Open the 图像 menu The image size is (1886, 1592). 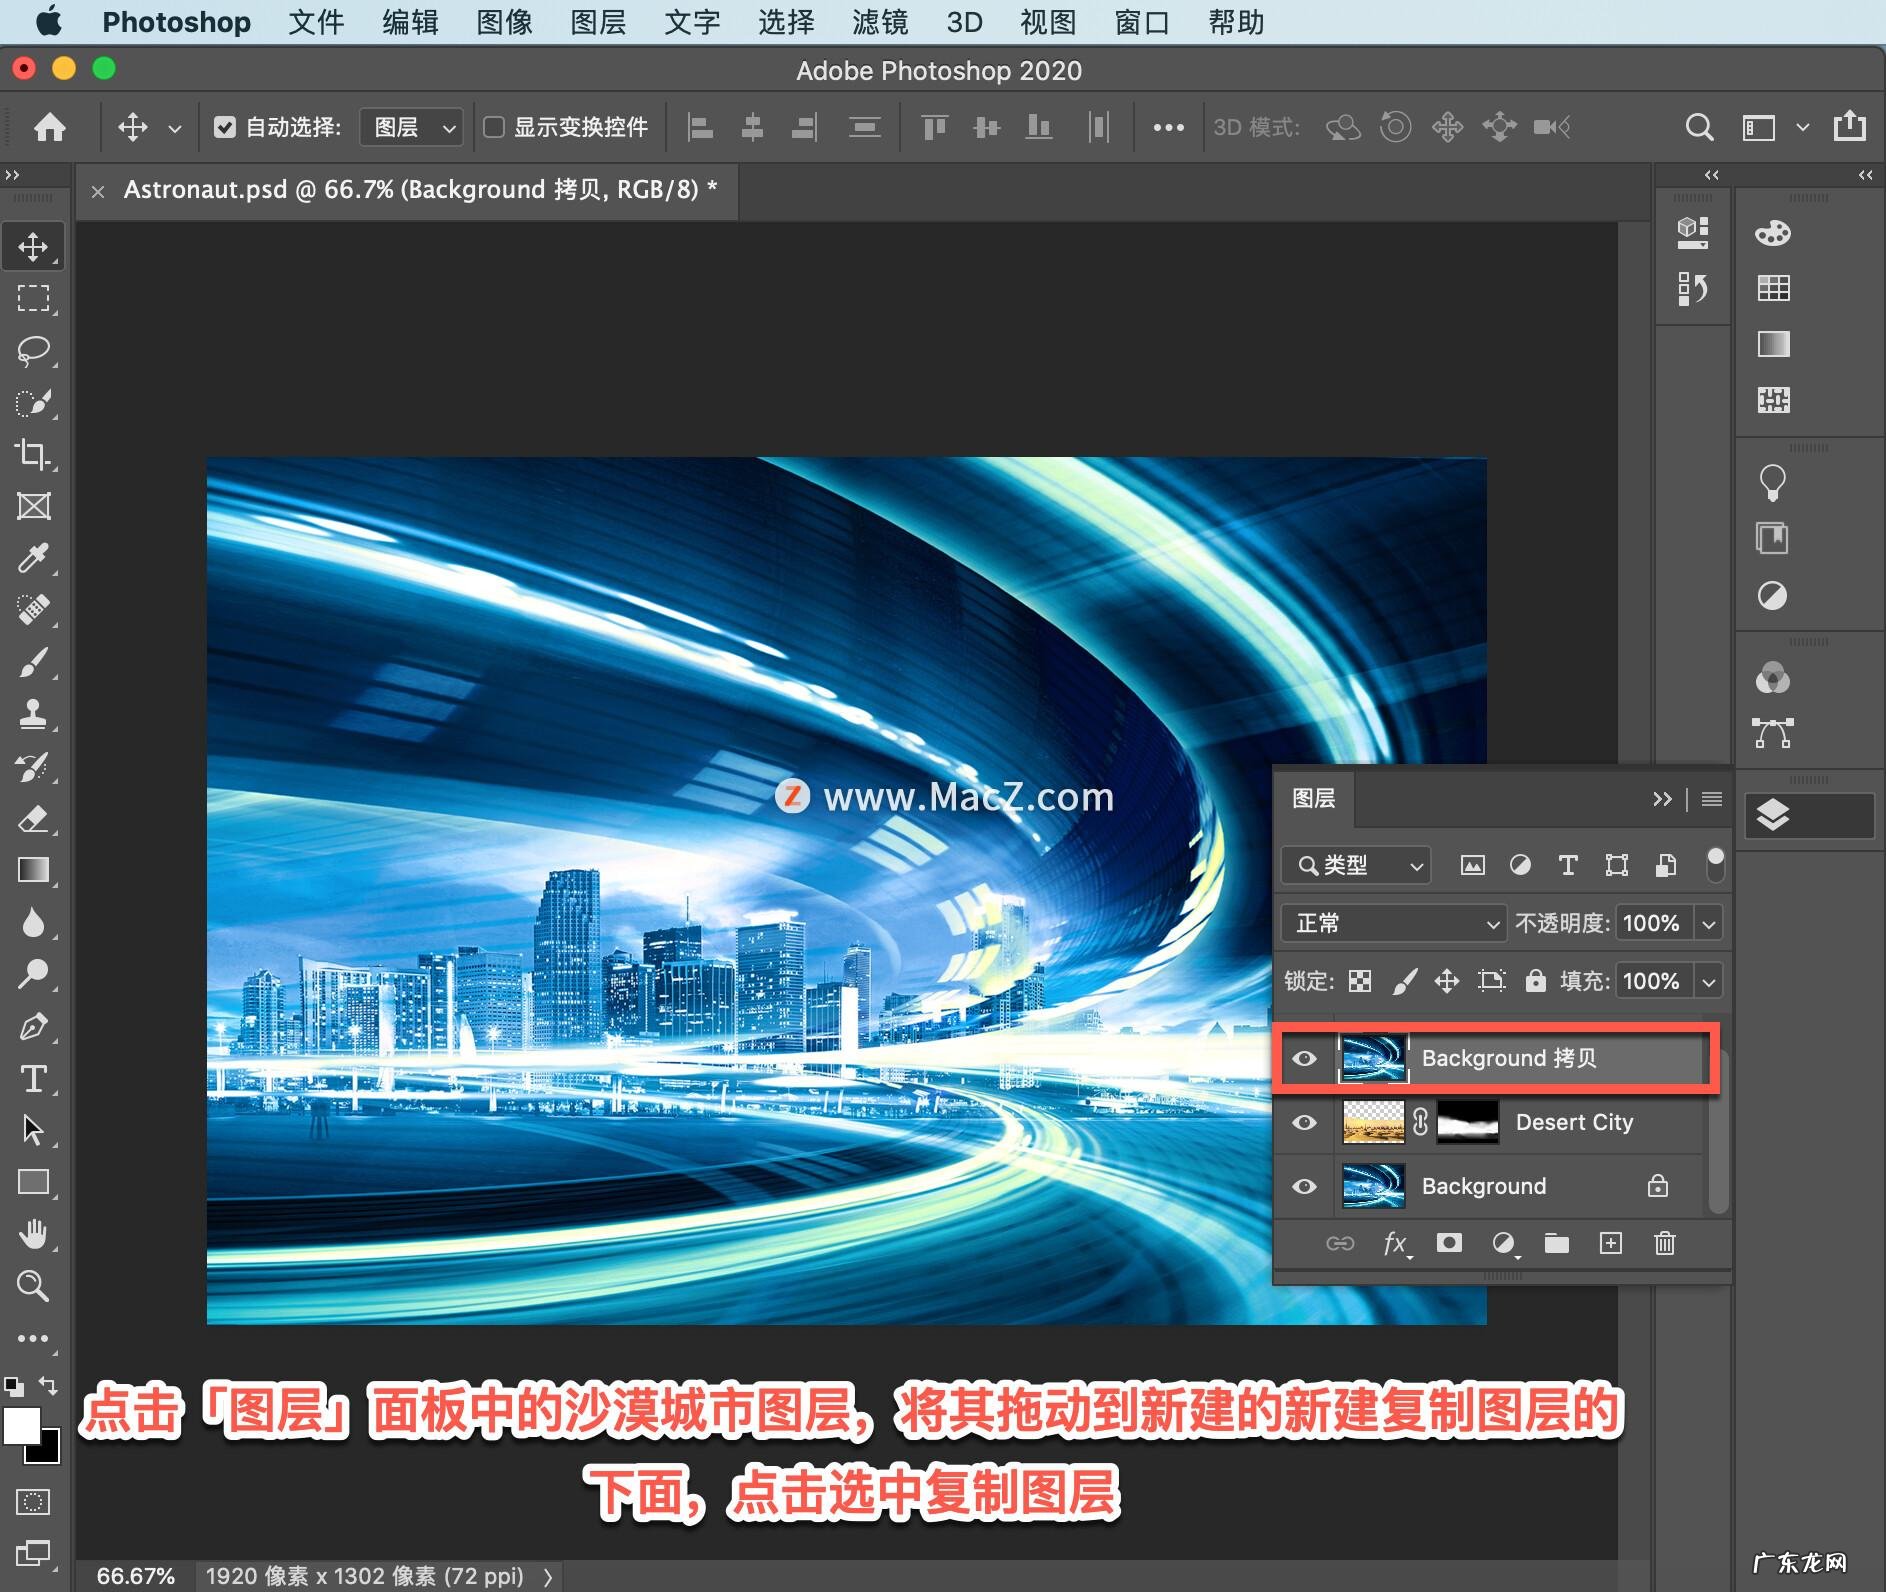pos(504,22)
